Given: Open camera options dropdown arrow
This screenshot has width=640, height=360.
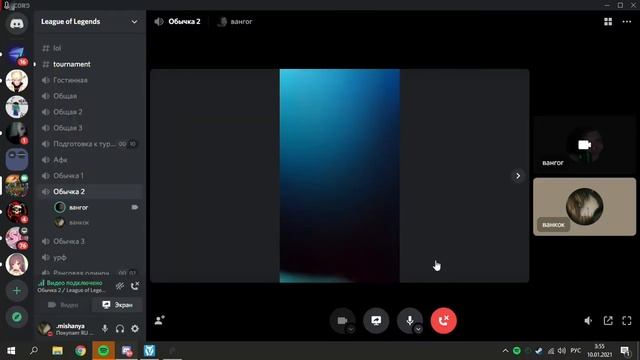Looking at the screenshot, I should pyautogui.click(x=351, y=329).
